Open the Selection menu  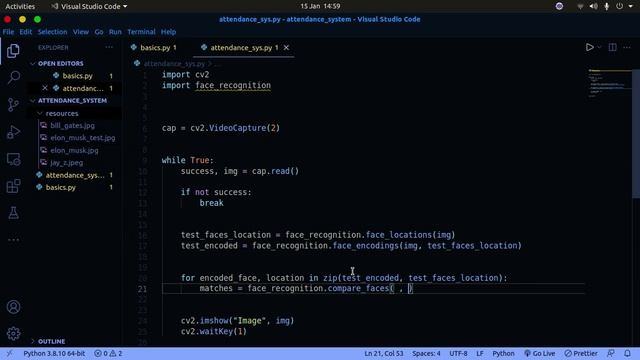pos(52,32)
